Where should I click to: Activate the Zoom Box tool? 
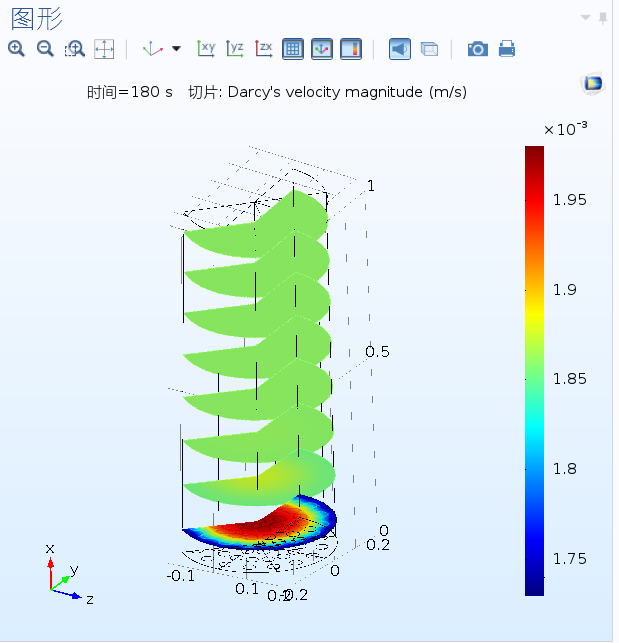coord(75,49)
